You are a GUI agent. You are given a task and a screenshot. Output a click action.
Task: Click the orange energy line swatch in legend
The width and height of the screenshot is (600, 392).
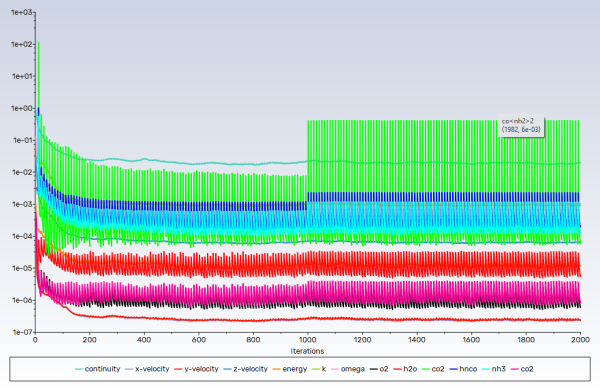click(277, 369)
